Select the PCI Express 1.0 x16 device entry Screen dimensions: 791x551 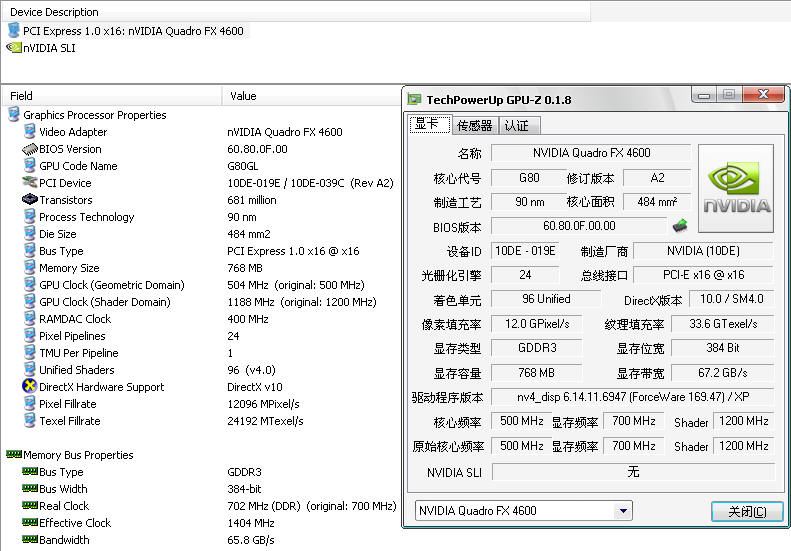pyautogui.click(x=133, y=31)
